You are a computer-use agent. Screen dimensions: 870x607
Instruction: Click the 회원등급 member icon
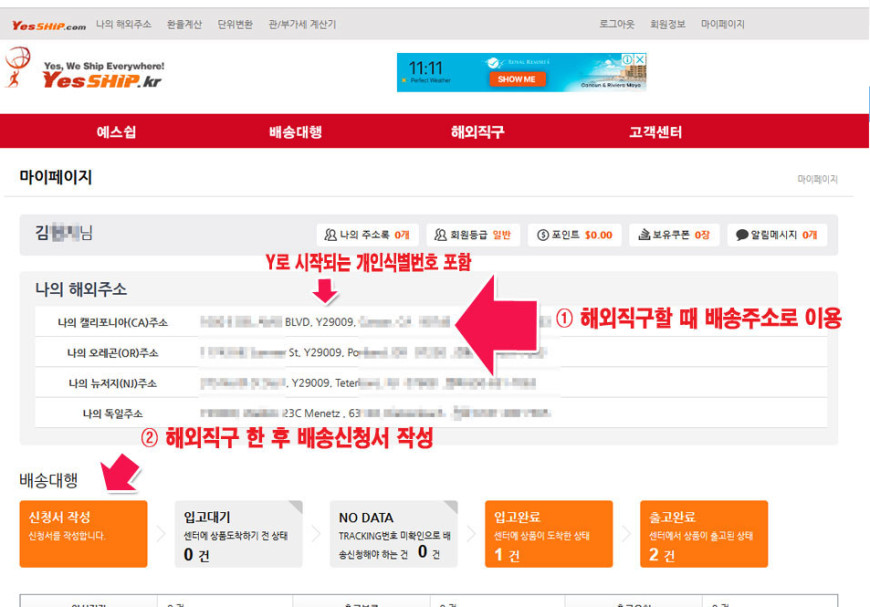441,235
